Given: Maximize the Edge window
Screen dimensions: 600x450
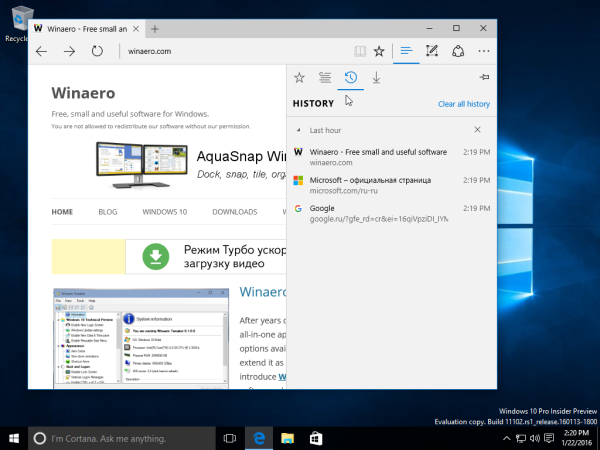Looking at the screenshot, I should pyautogui.click(x=456, y=28).
